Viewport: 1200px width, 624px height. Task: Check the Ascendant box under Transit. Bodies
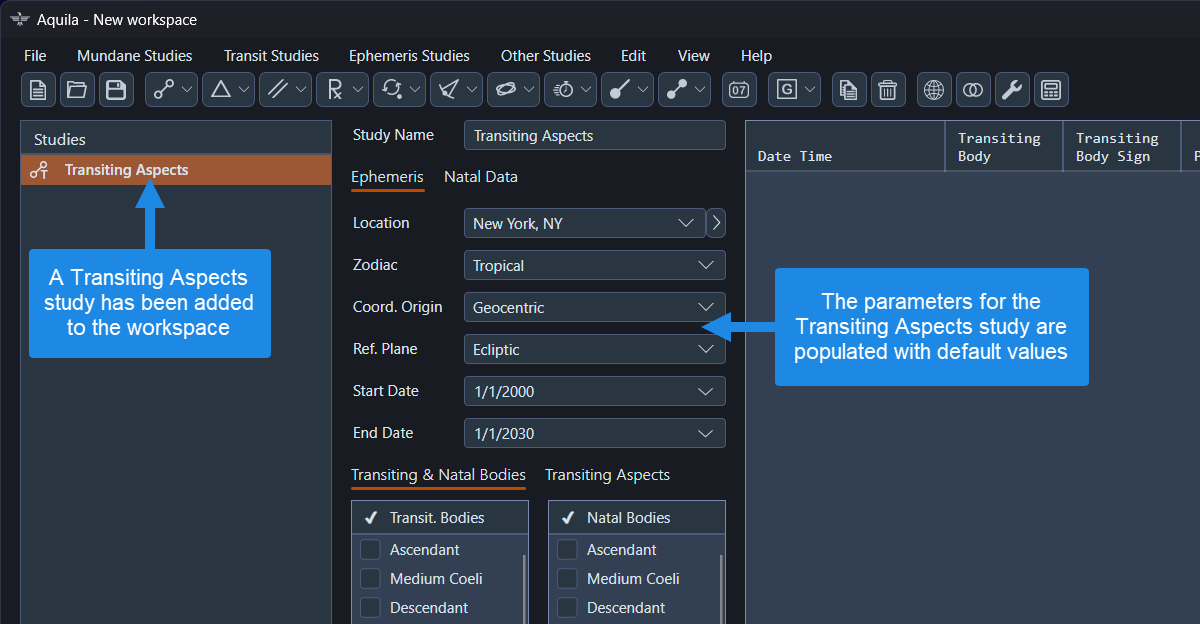coord(371,550)
